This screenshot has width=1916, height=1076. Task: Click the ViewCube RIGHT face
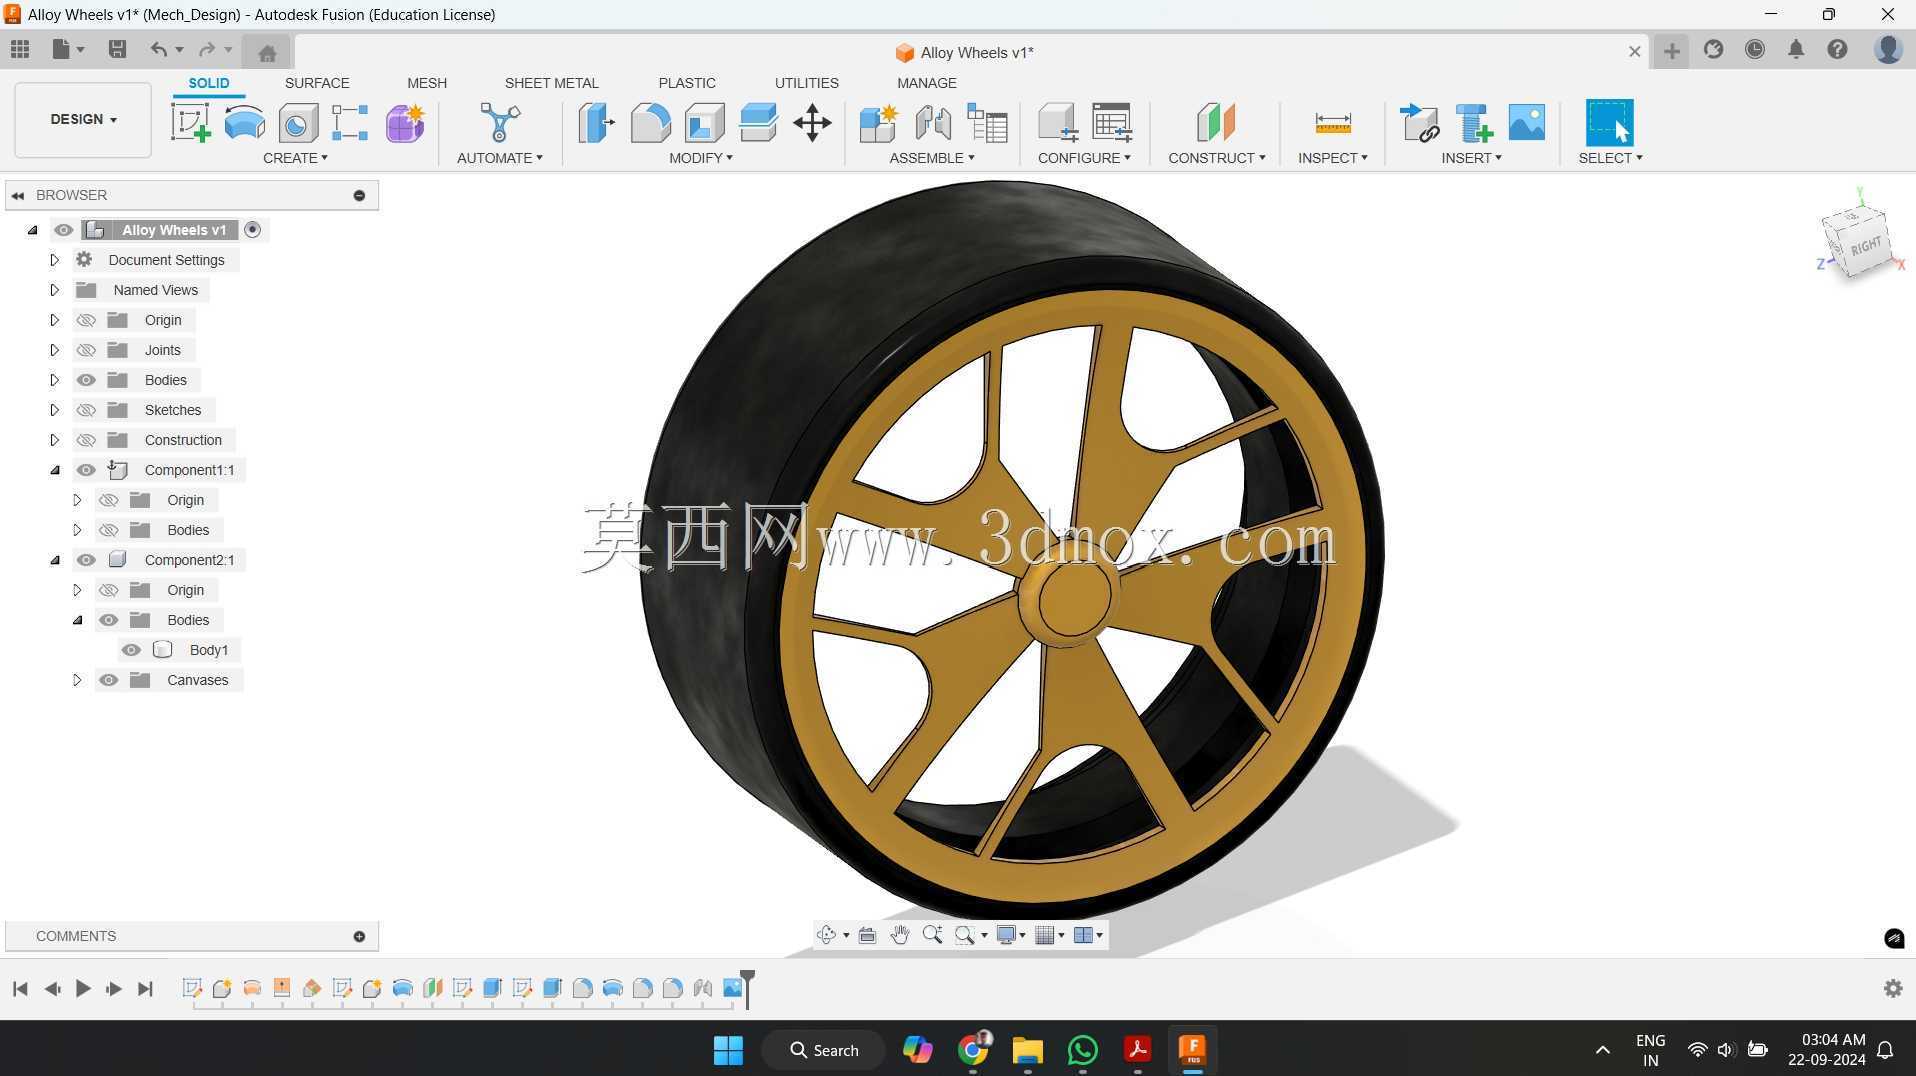[1865, 247]
